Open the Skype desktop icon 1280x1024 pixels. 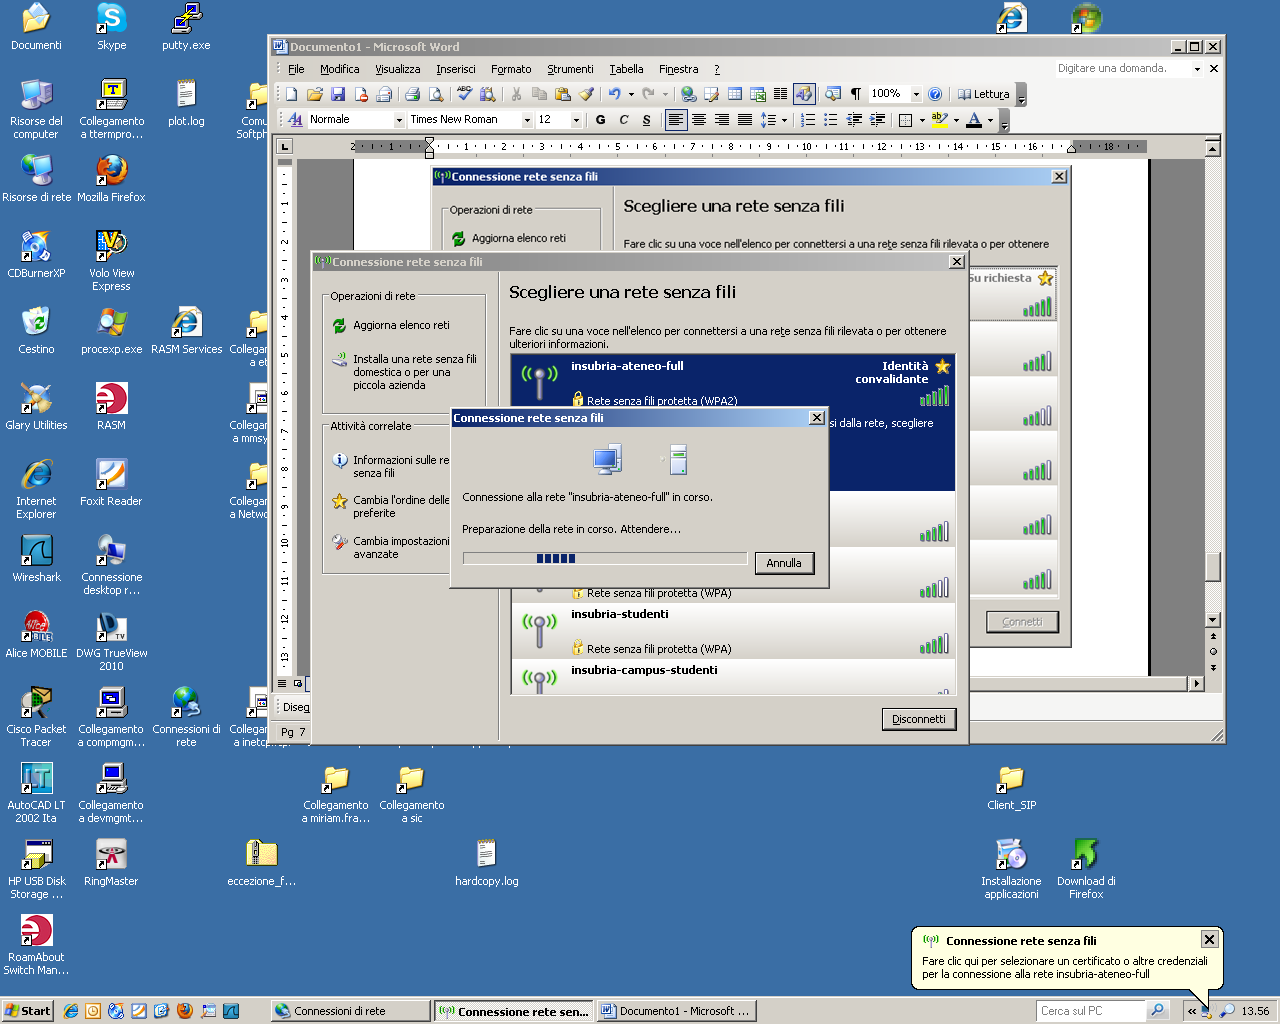click(111, 28)
